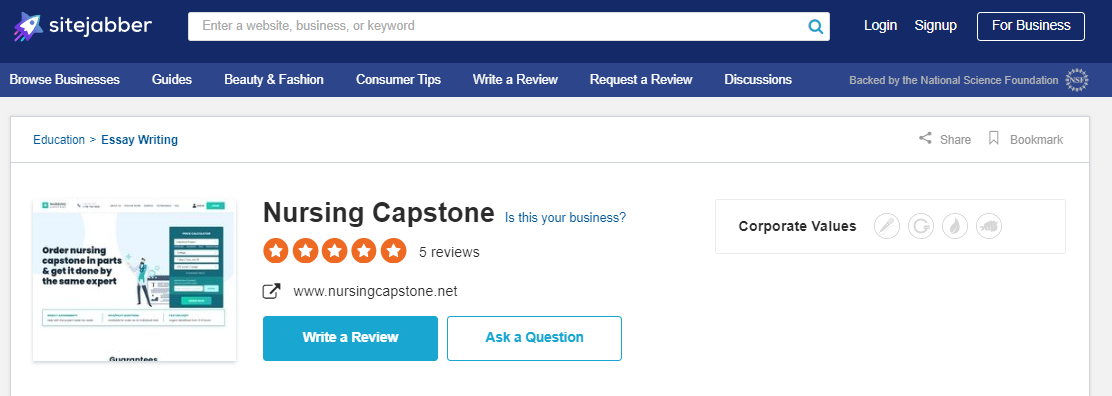Select Discussions in the navigation bar

coord(758,79)
